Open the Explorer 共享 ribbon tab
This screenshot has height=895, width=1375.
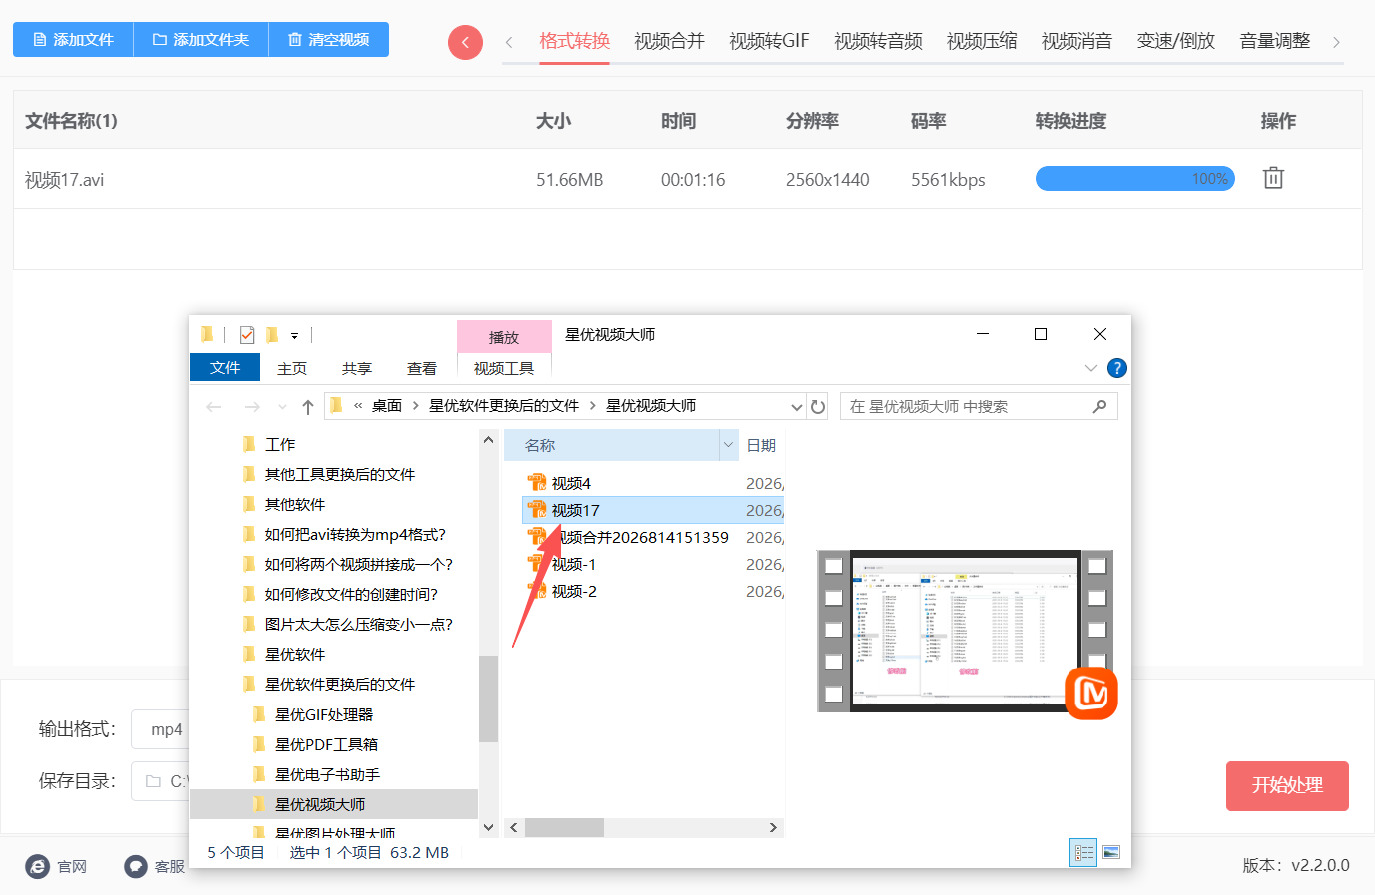(x=357, y=369)
